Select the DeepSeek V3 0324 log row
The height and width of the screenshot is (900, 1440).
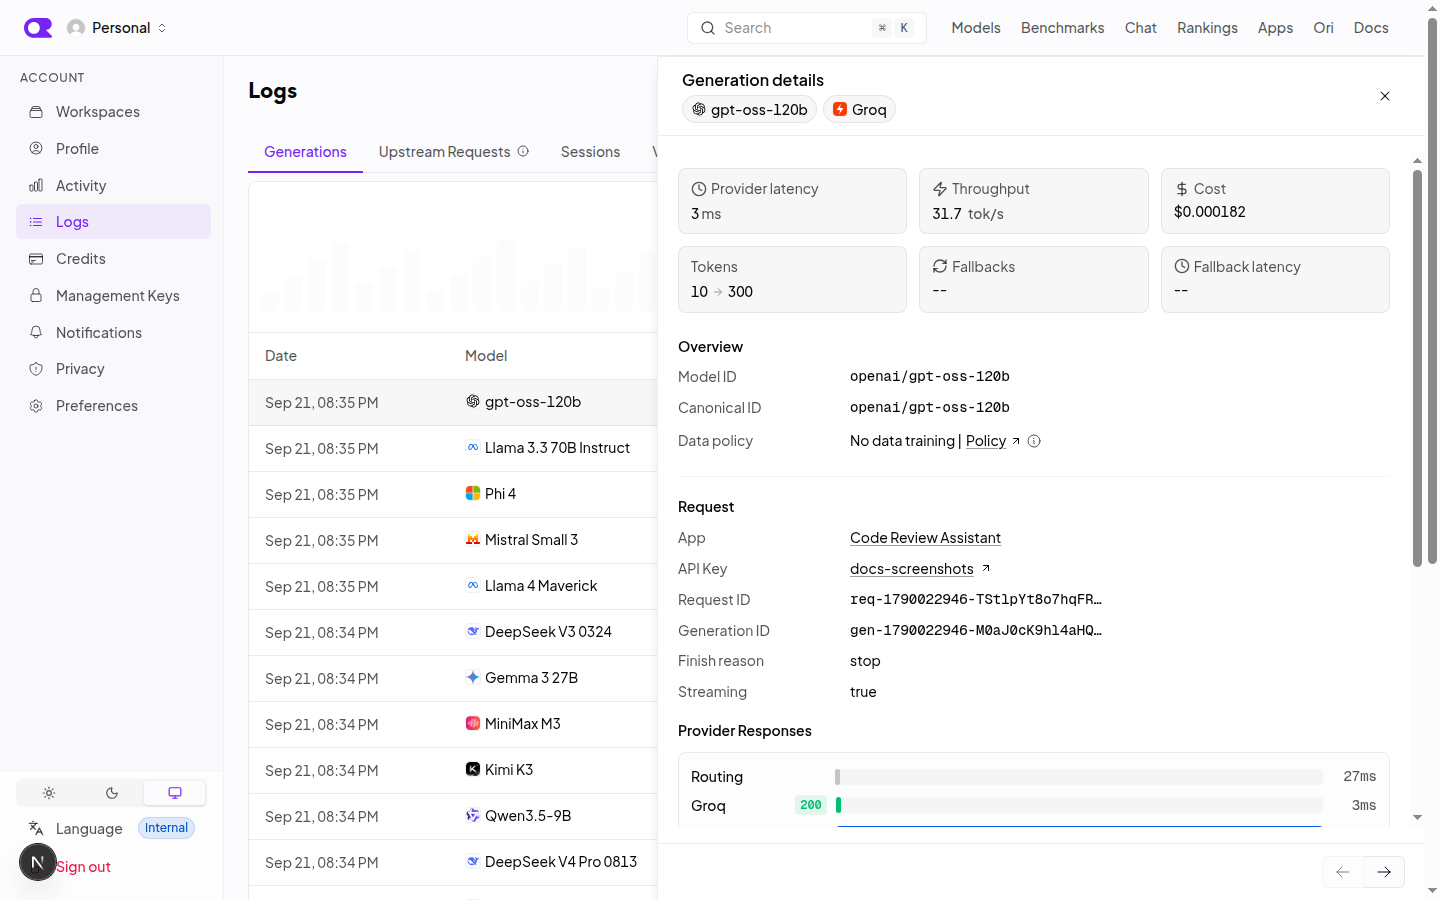453,632
